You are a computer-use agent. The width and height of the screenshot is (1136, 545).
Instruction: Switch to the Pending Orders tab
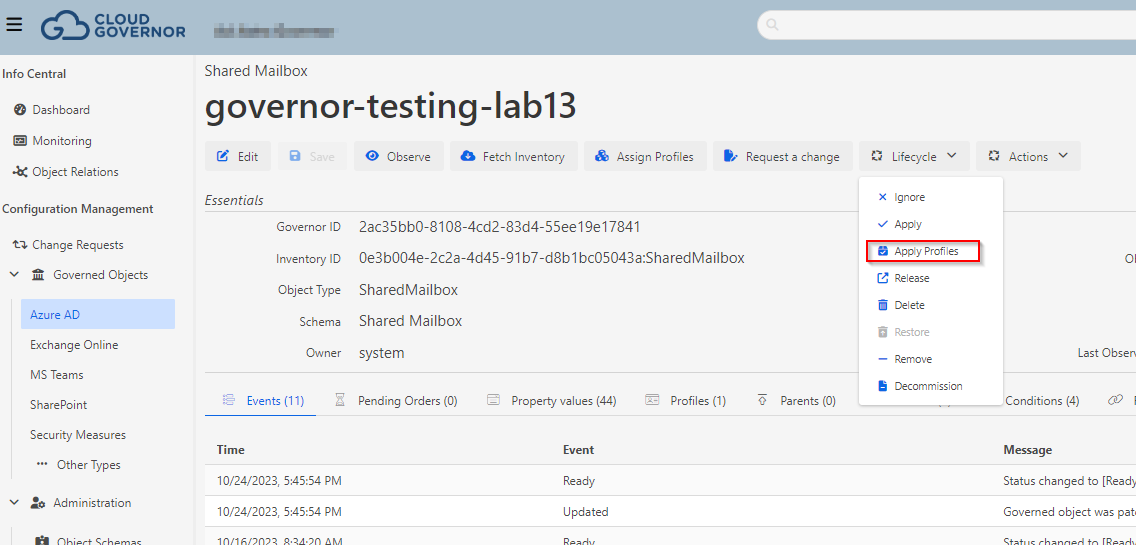point(407,401)
